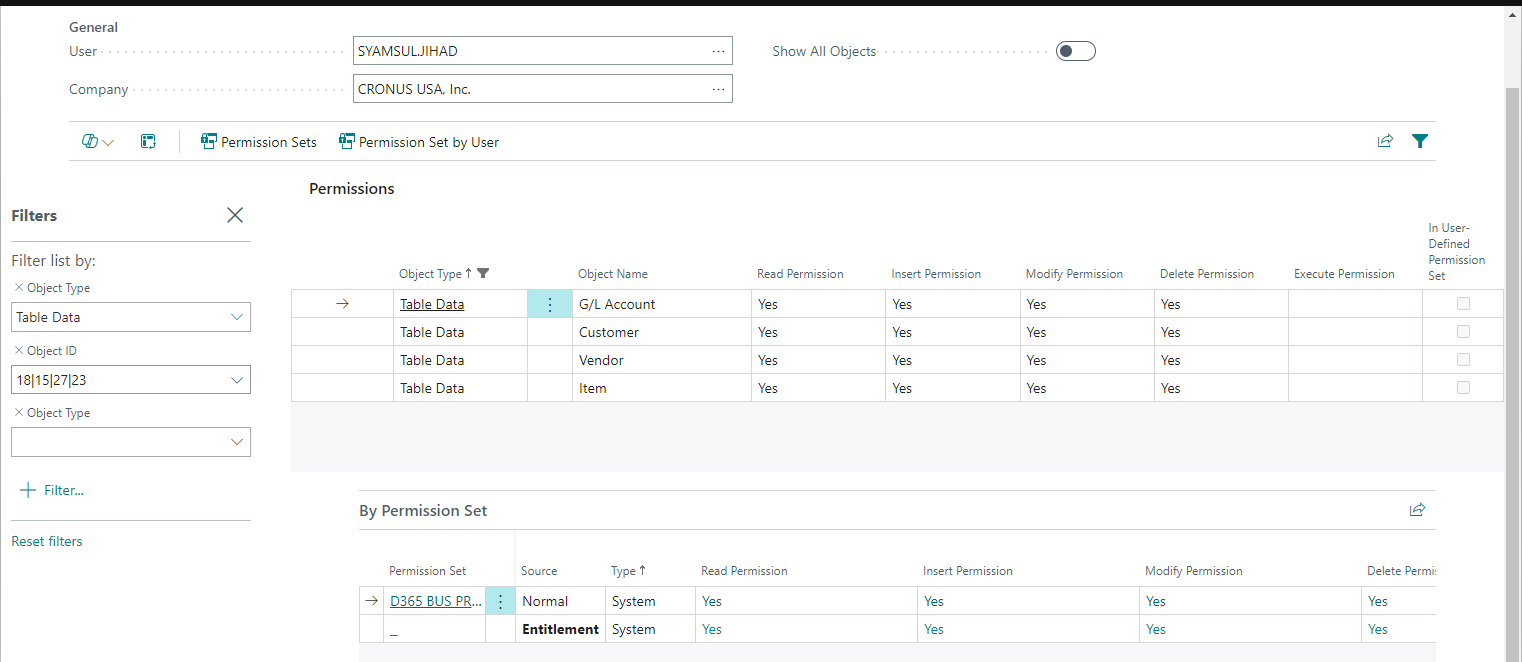Remove the Object ID filter
The height and width of the screenshot is (662, 1522).
[19, 351]
